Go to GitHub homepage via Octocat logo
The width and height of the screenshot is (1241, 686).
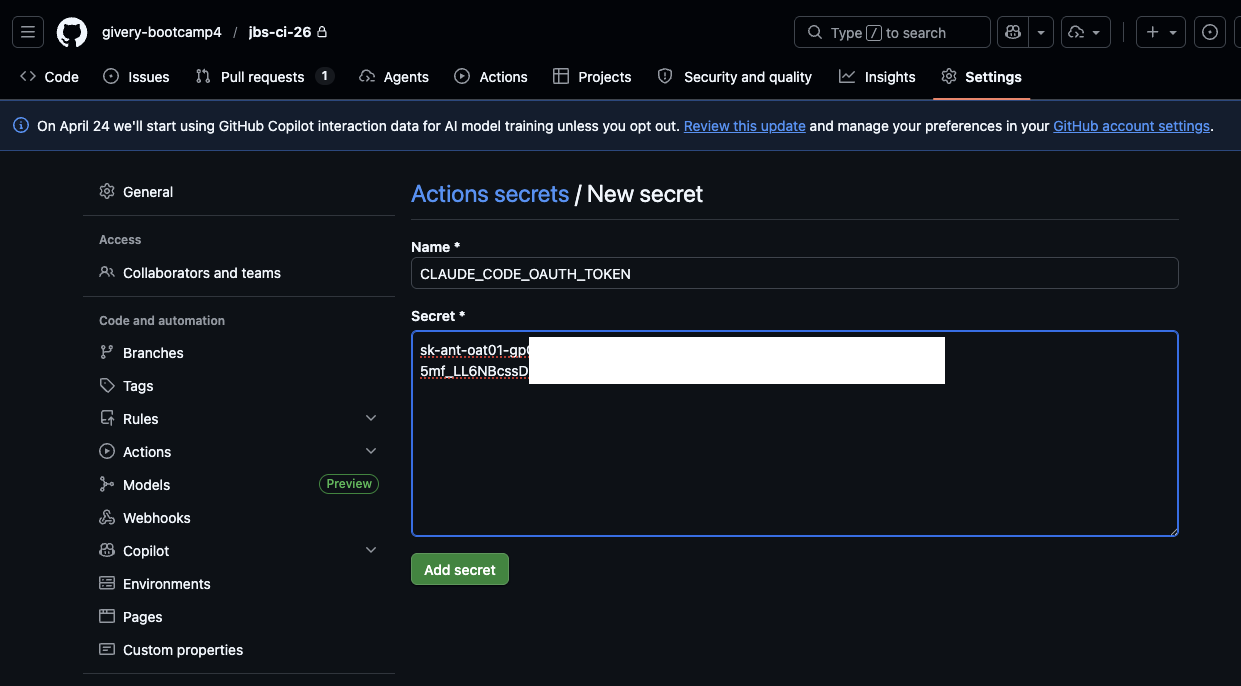point(72,32)
